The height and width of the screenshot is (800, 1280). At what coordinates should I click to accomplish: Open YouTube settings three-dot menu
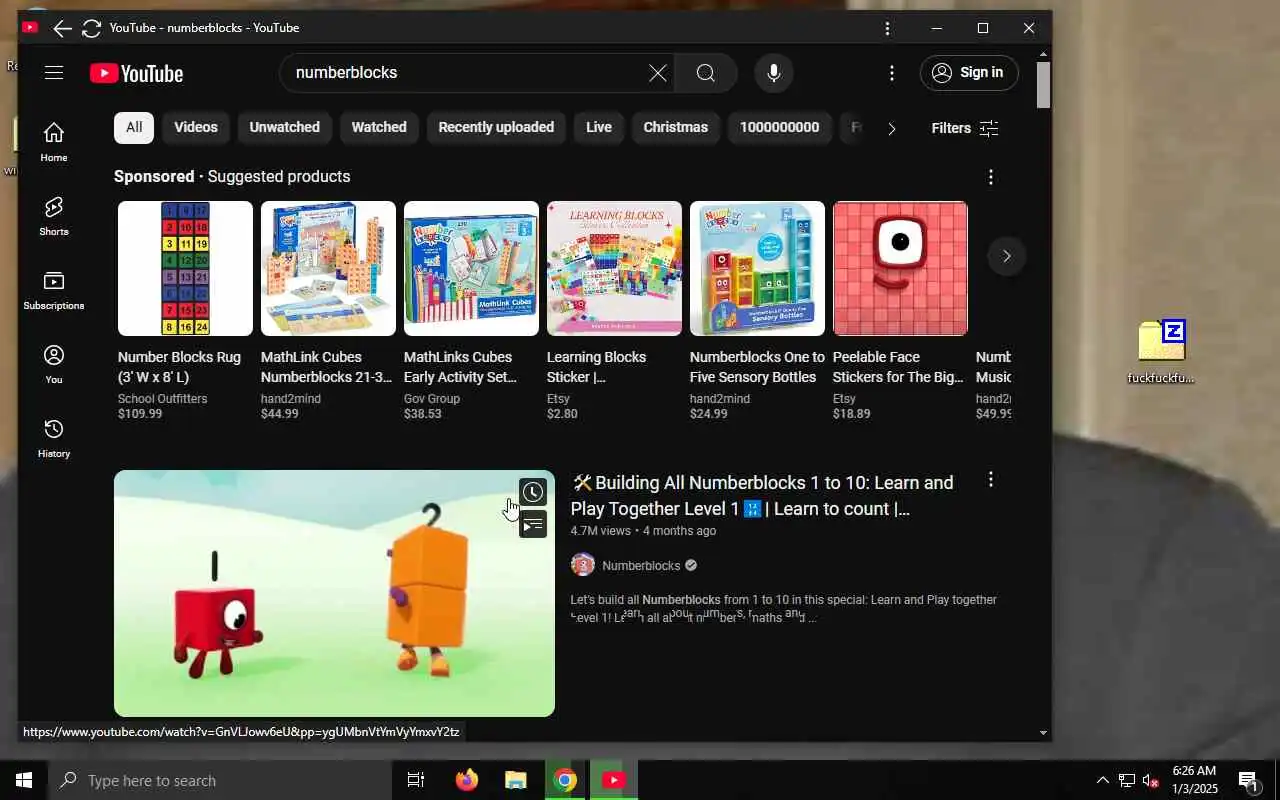pyautogui.click(x=892, y=73)
